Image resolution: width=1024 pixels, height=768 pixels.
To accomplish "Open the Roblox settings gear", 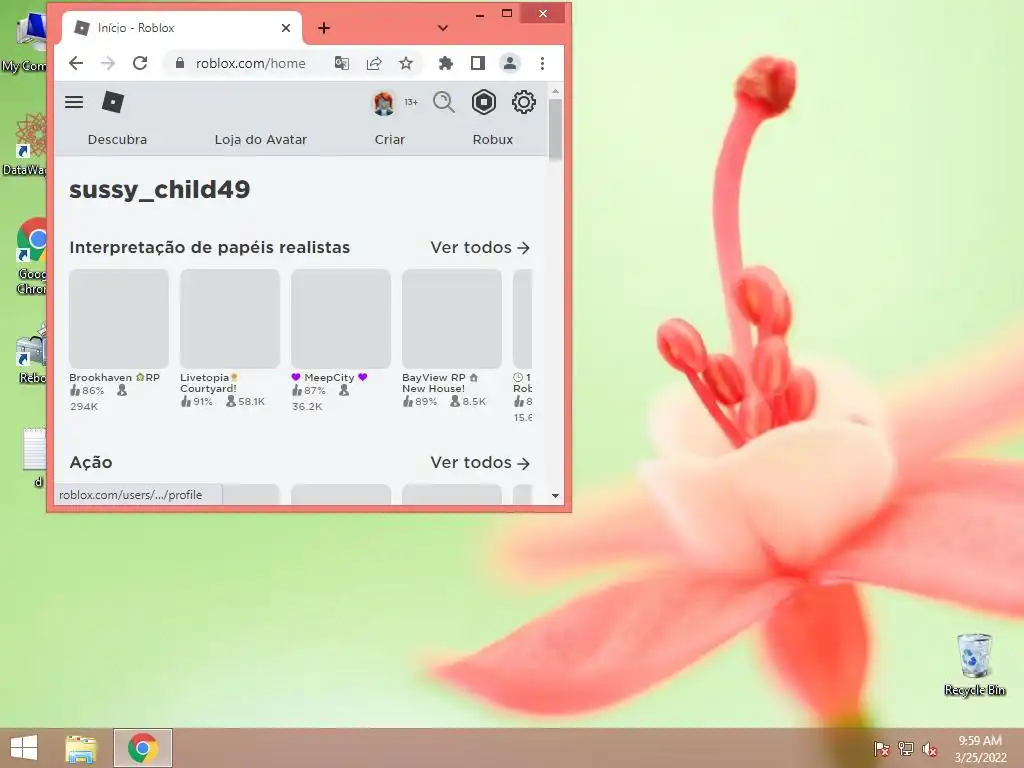I will pyautogui.click(x=524, y=103).
